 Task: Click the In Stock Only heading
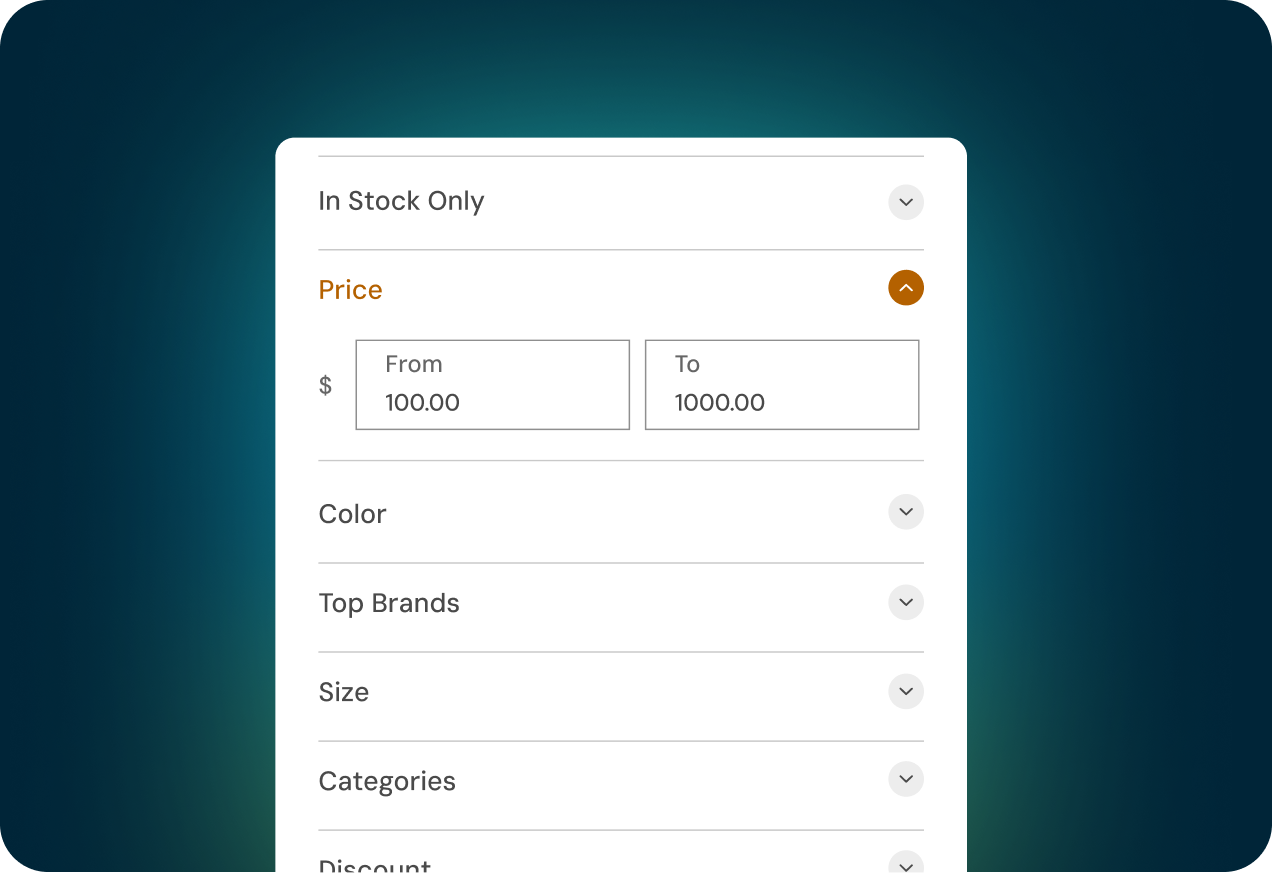[401, 201]
